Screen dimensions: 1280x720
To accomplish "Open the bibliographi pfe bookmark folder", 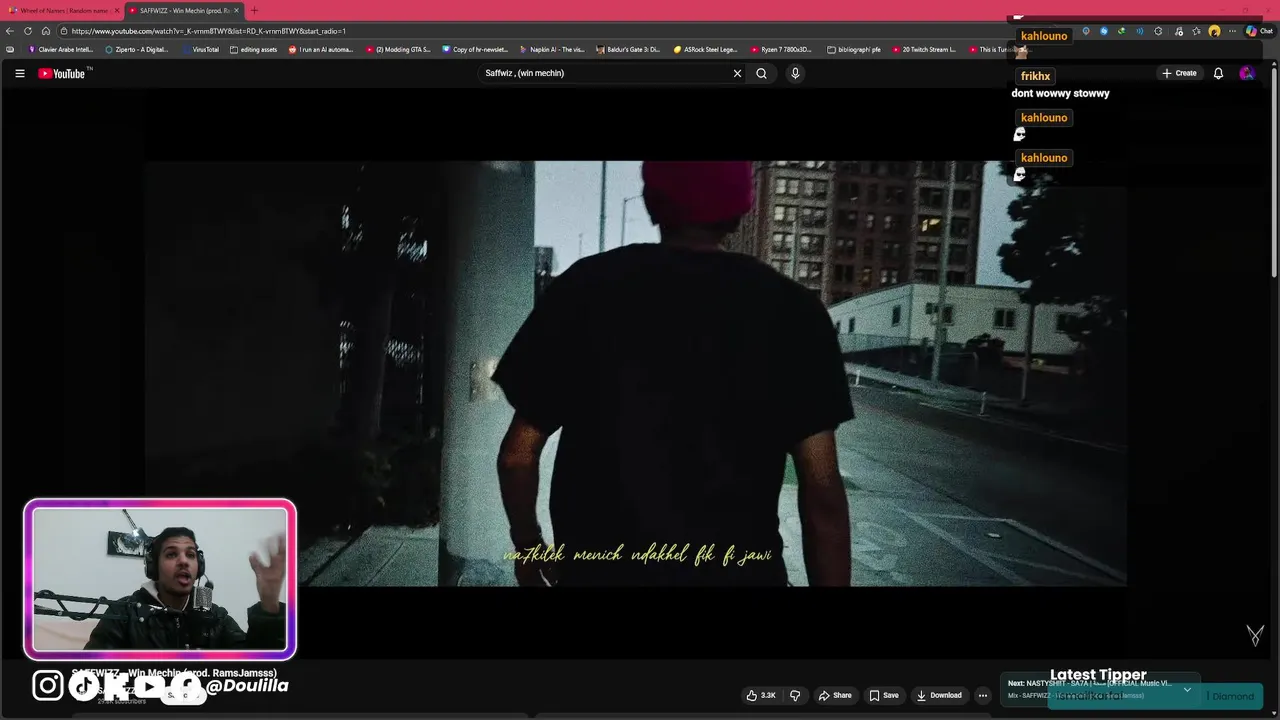I will (x=854, y=49).
